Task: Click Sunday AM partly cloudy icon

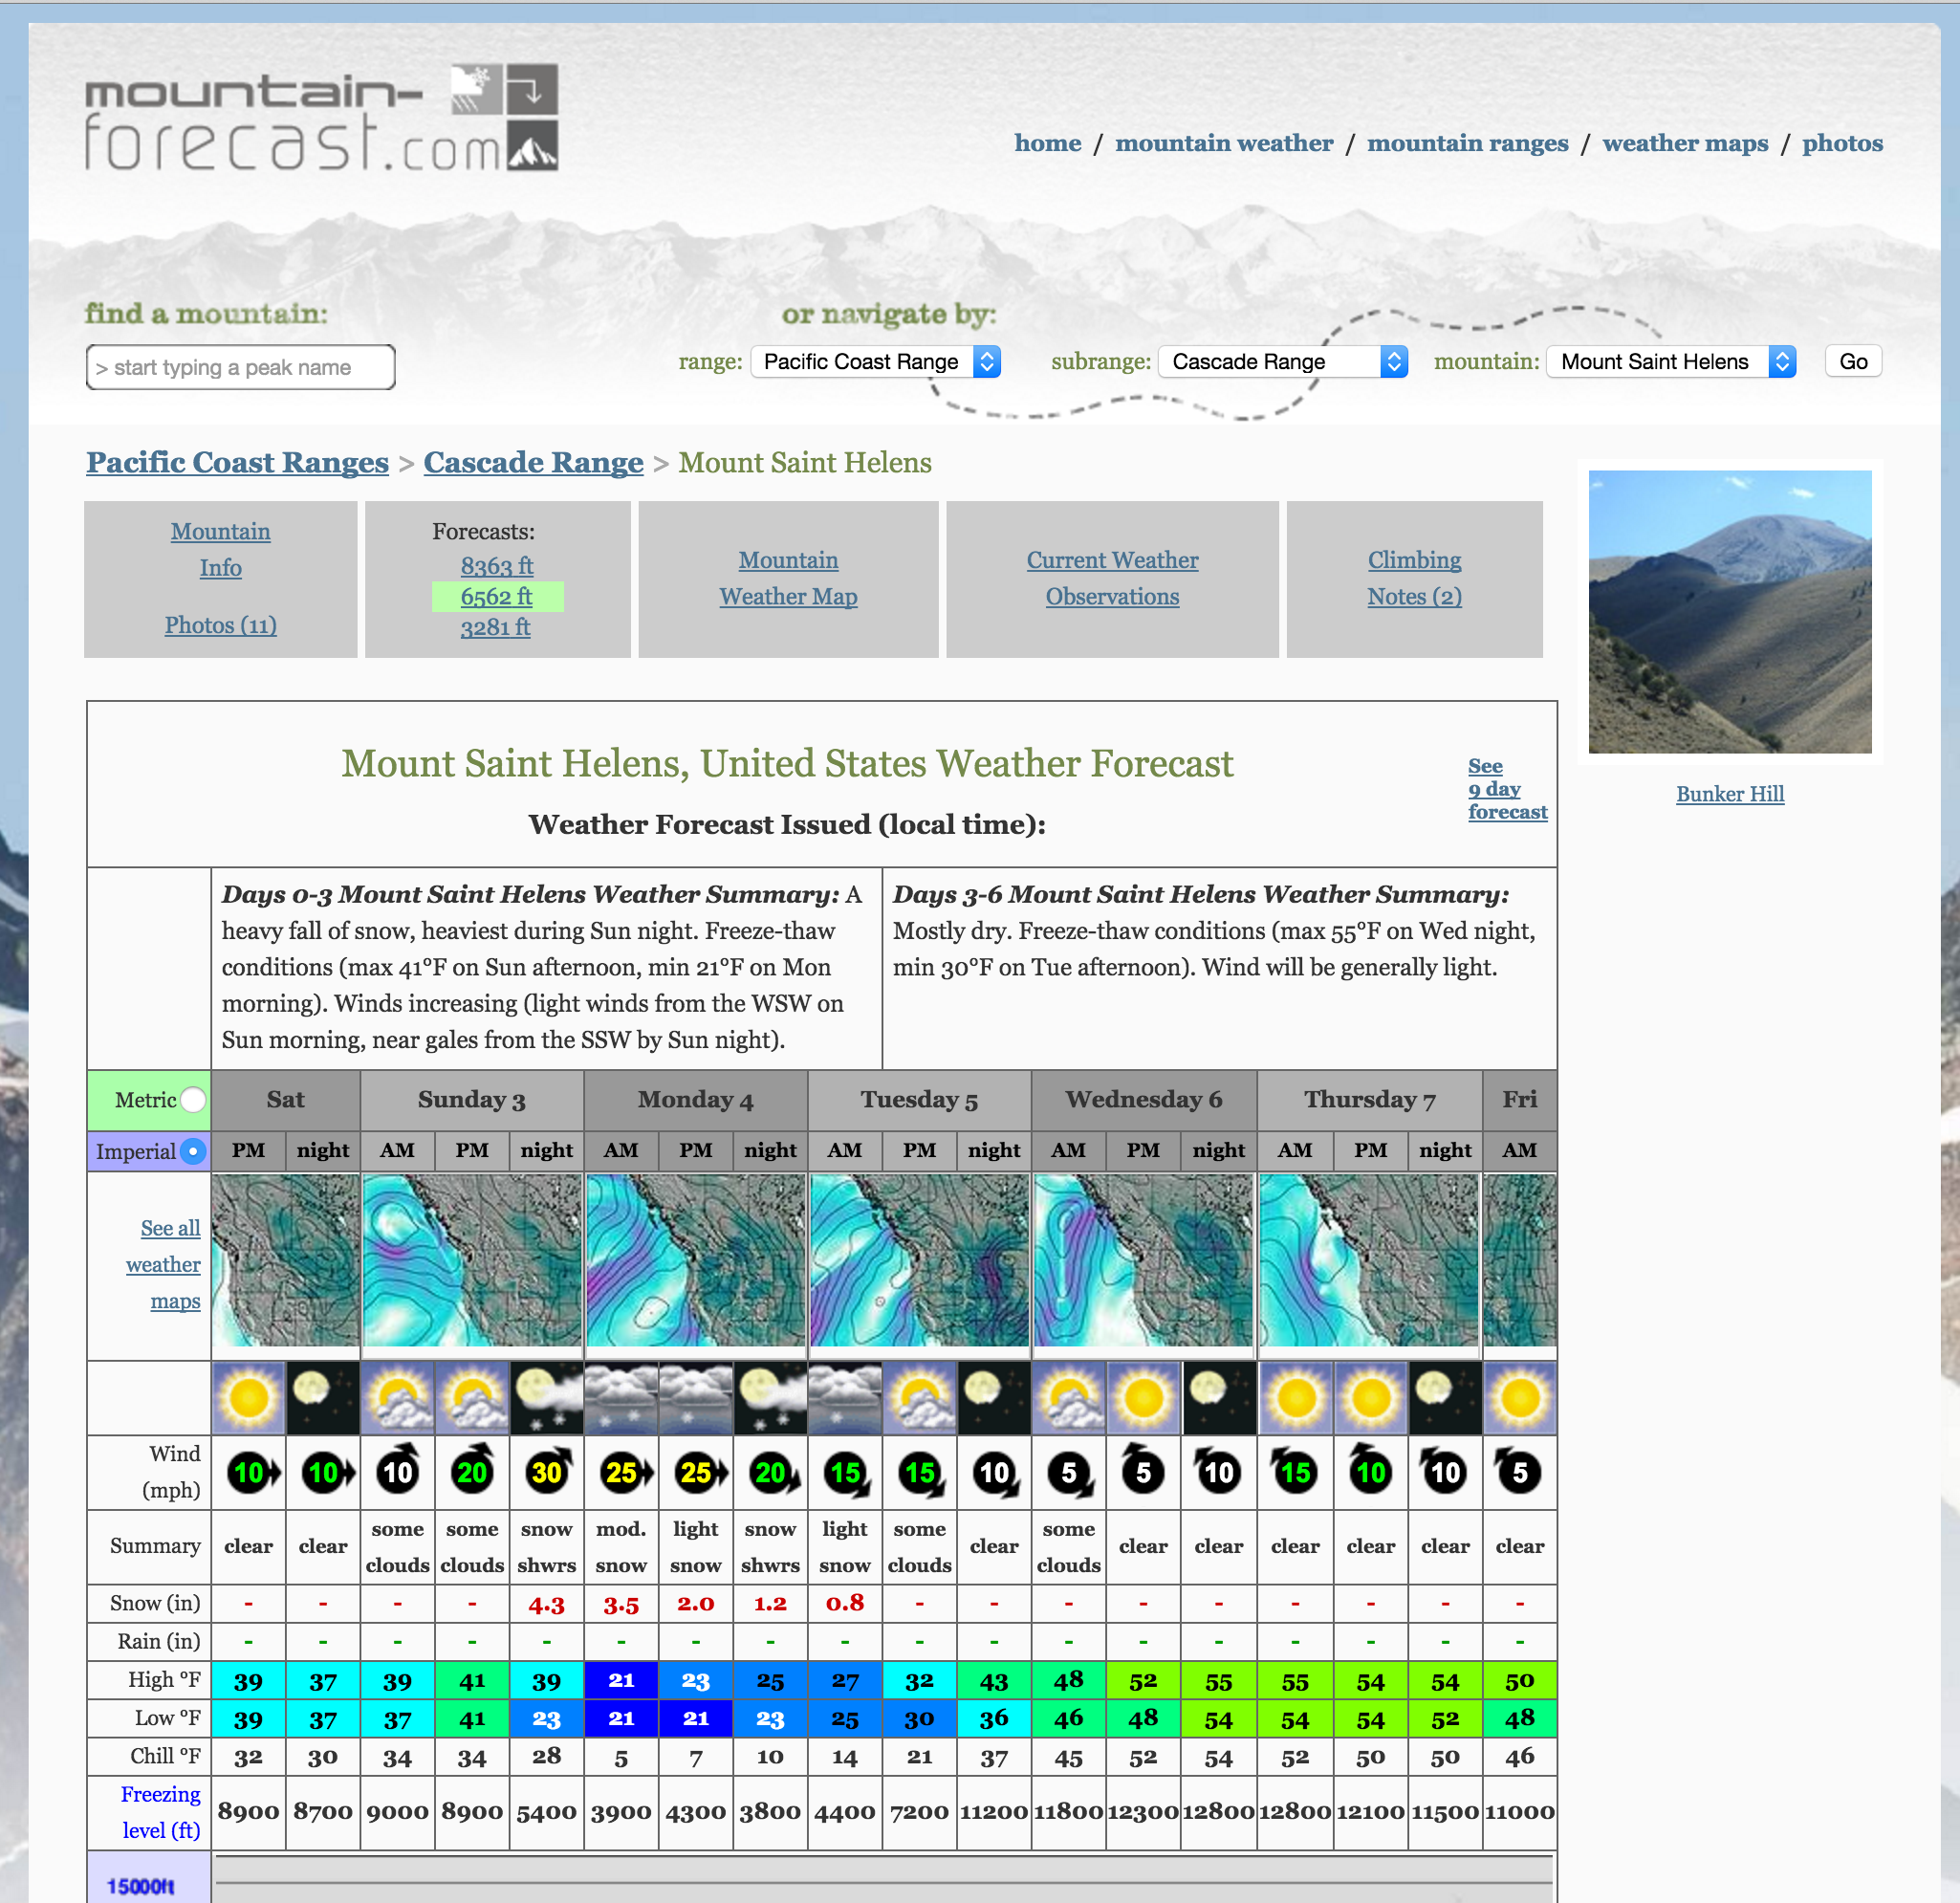Action: pyautogui.click(x=398, y=1397)
